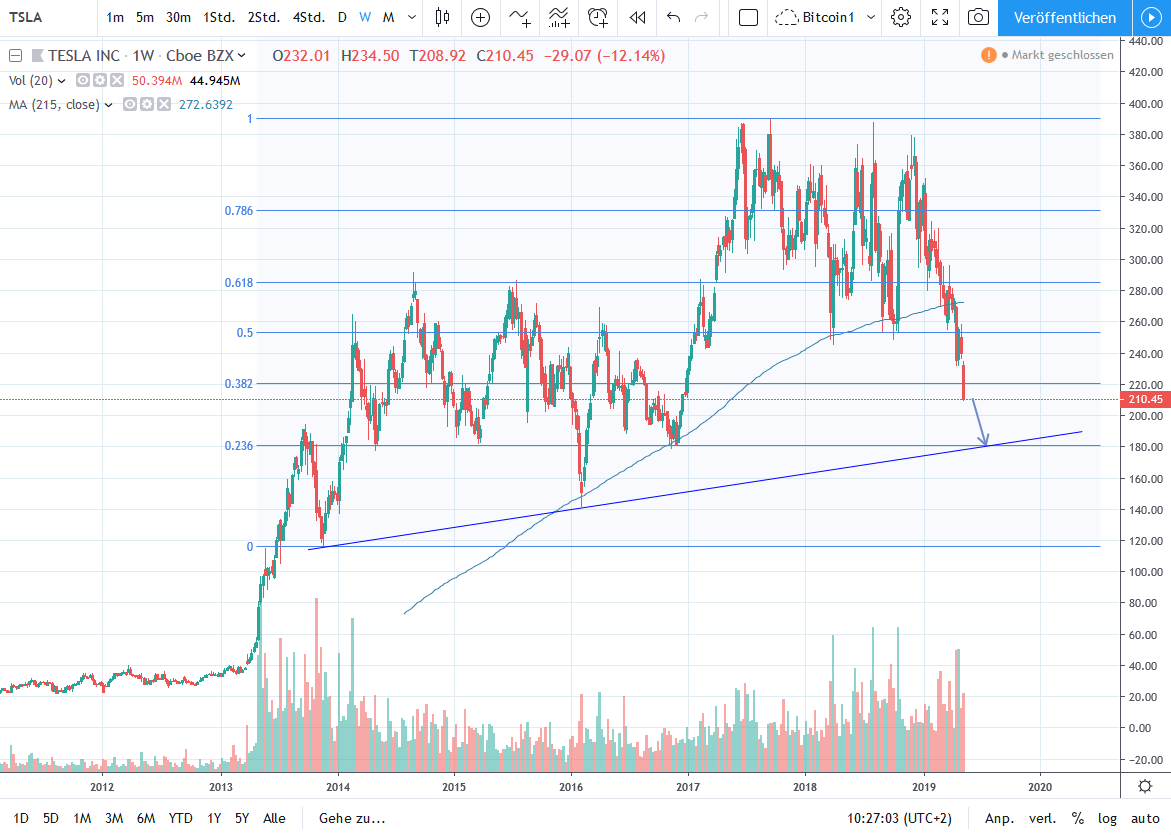Select the 1m timeframe

(x=115, y=17)
